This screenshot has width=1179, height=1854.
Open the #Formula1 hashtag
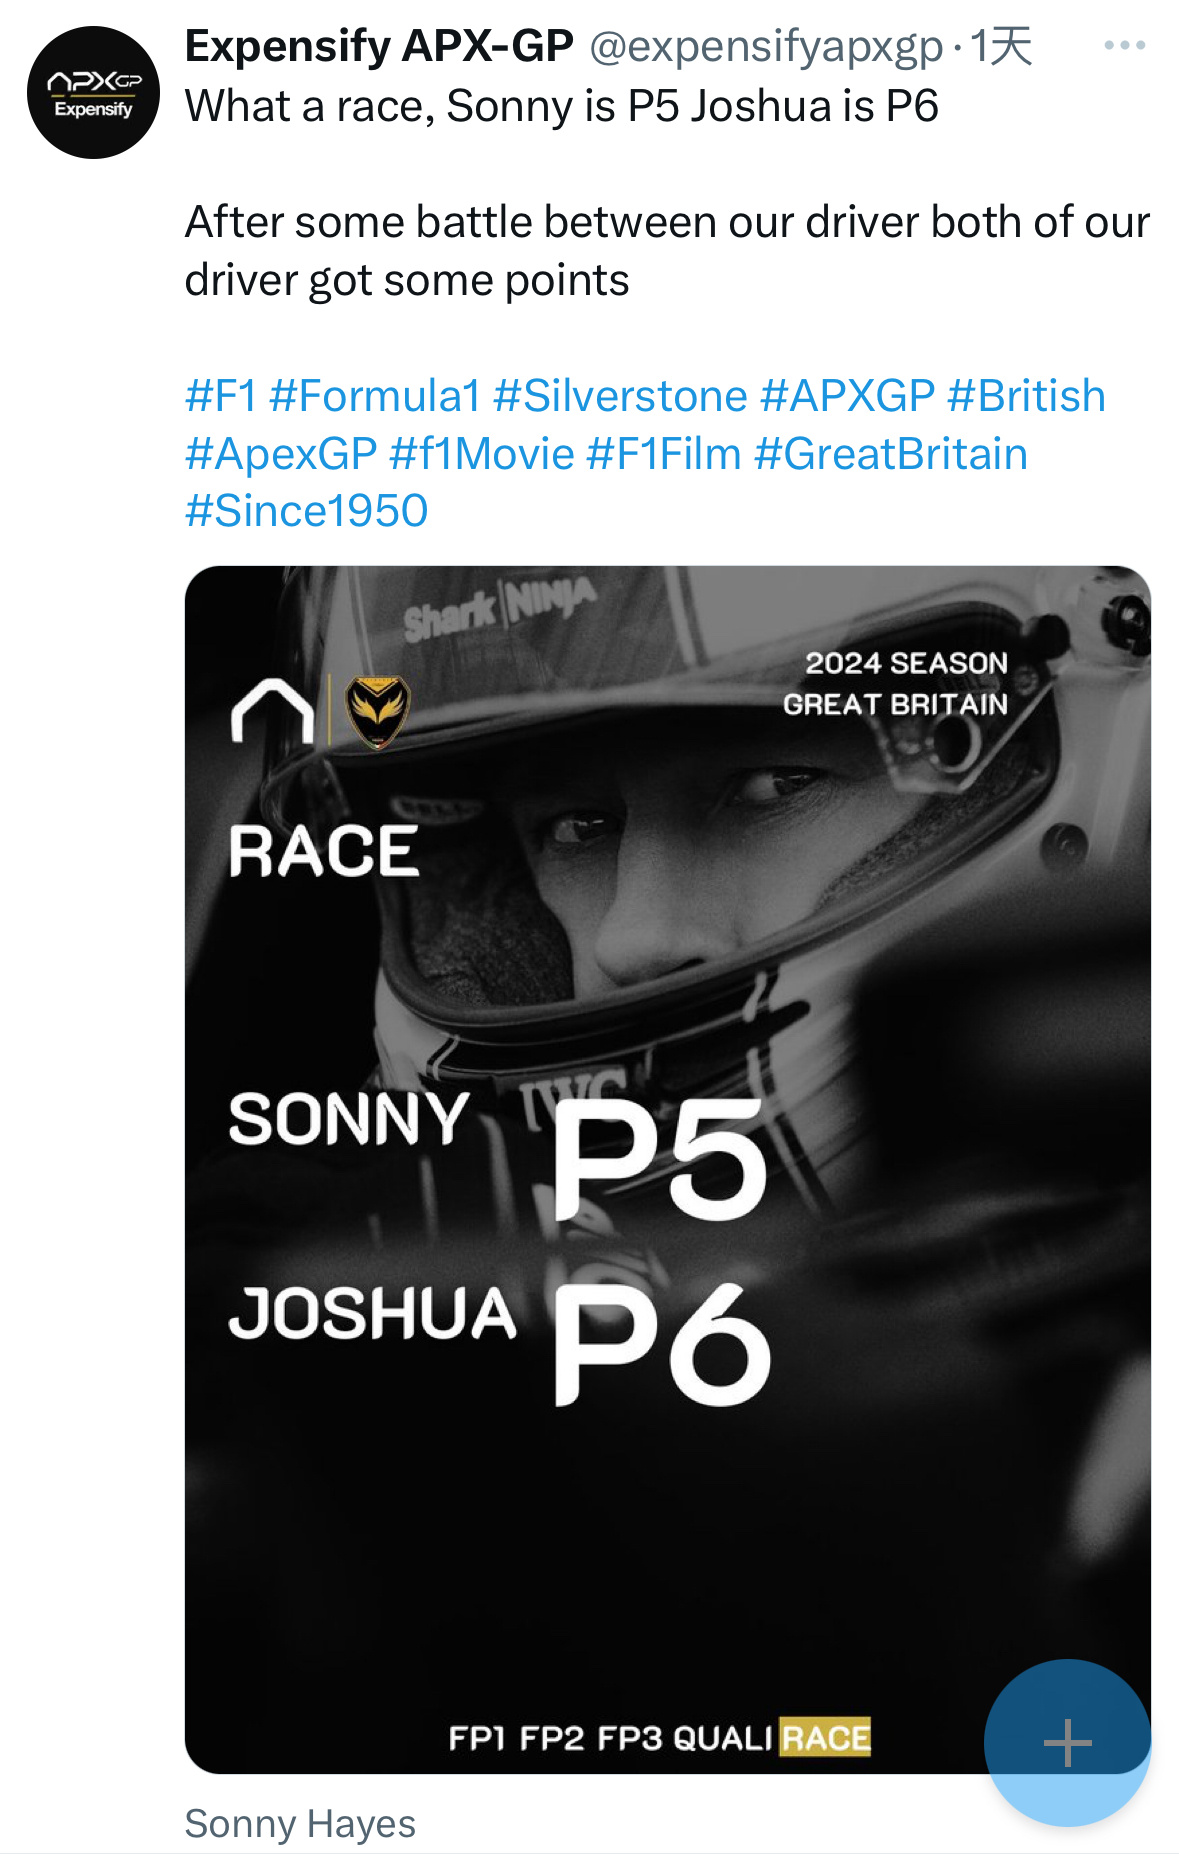(x=375, y=396)
